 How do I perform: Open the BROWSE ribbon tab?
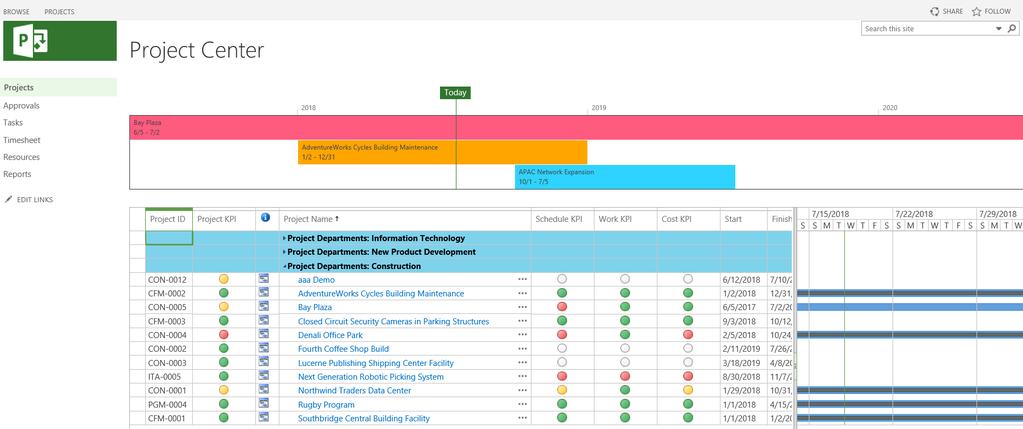16,12
